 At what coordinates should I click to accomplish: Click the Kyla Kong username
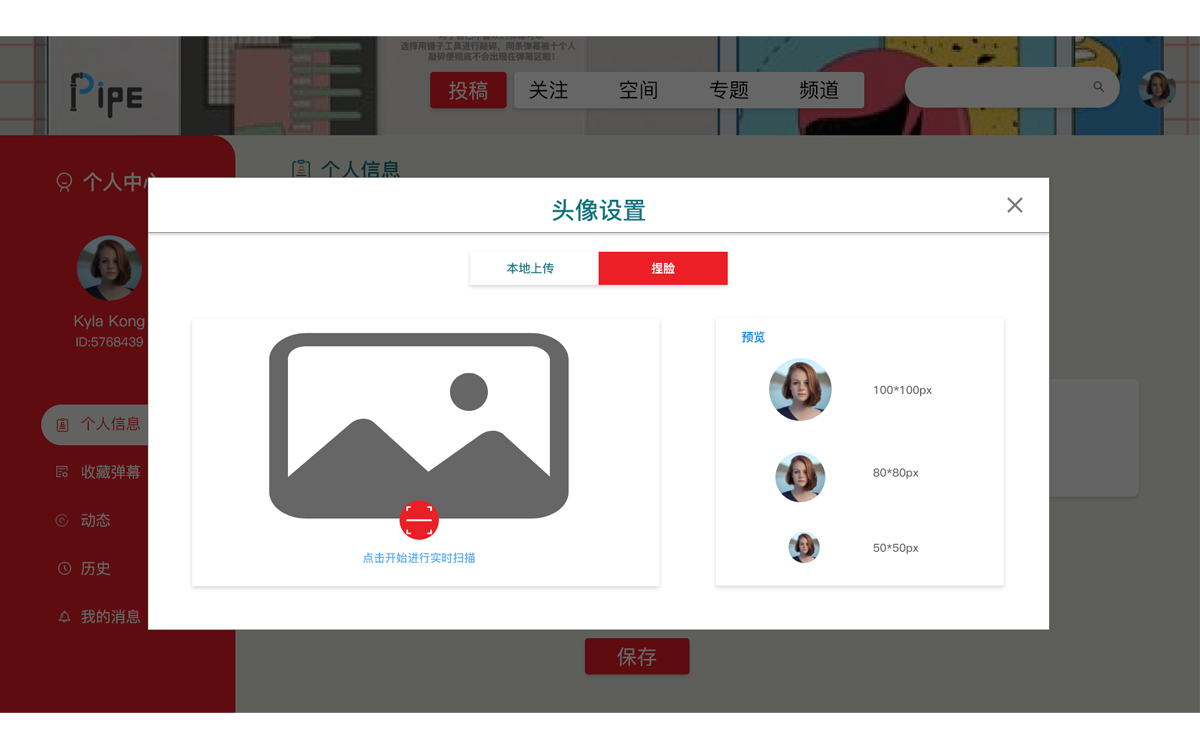[x=109, y=321]
